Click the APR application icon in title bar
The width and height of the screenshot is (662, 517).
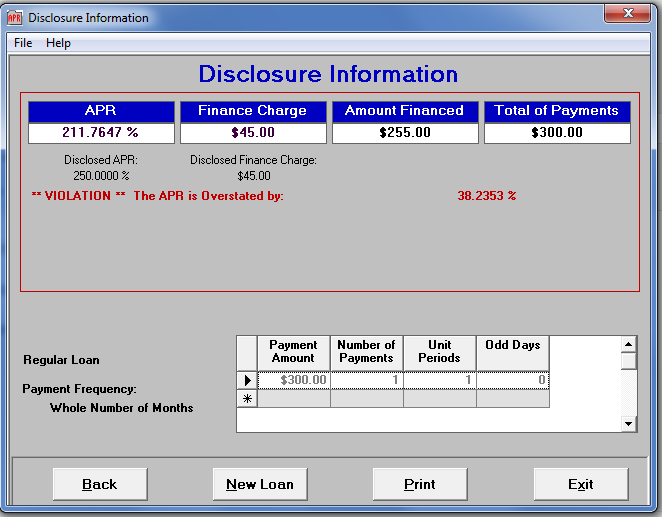[x=15, y=18]
